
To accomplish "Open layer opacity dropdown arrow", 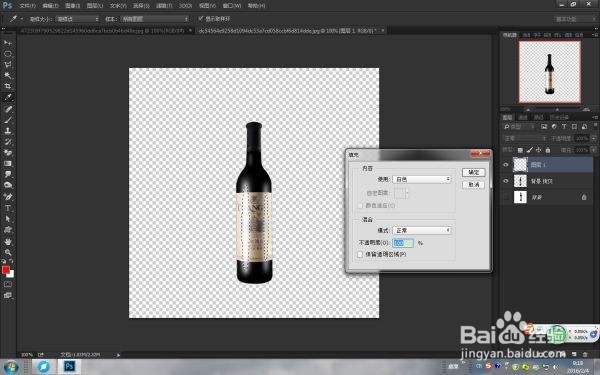I will (594, 138).
